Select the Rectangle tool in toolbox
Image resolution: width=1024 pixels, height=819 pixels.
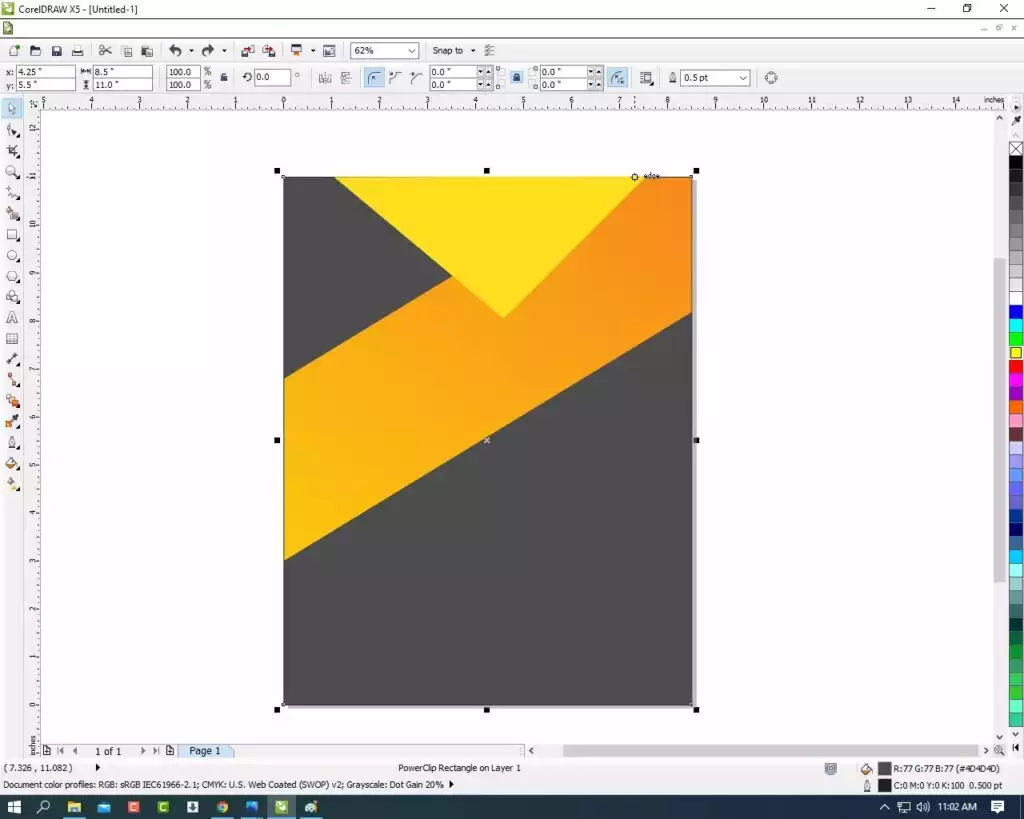click(x=13, y=235)
